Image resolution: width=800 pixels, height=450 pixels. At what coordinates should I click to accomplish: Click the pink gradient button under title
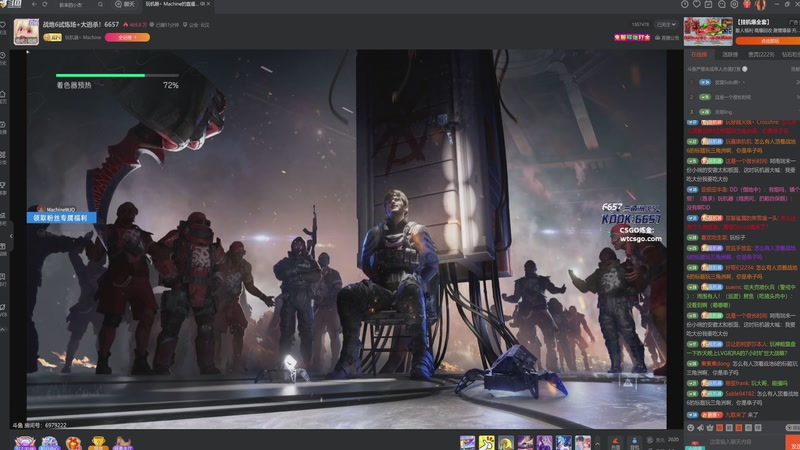pyautogui.click(x=127, y=37)
